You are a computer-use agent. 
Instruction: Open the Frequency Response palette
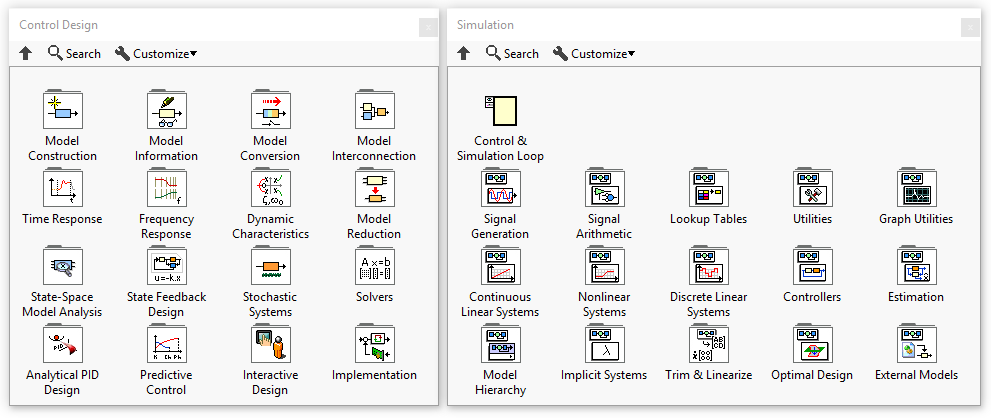[166, 188]
